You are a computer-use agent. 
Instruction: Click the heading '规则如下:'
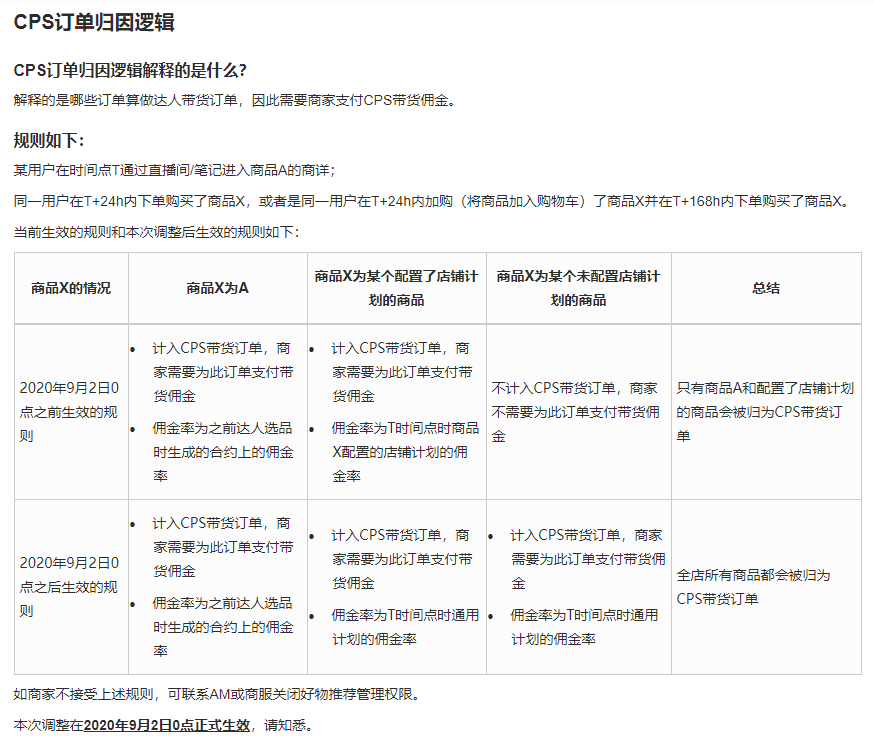coord(49,140)
